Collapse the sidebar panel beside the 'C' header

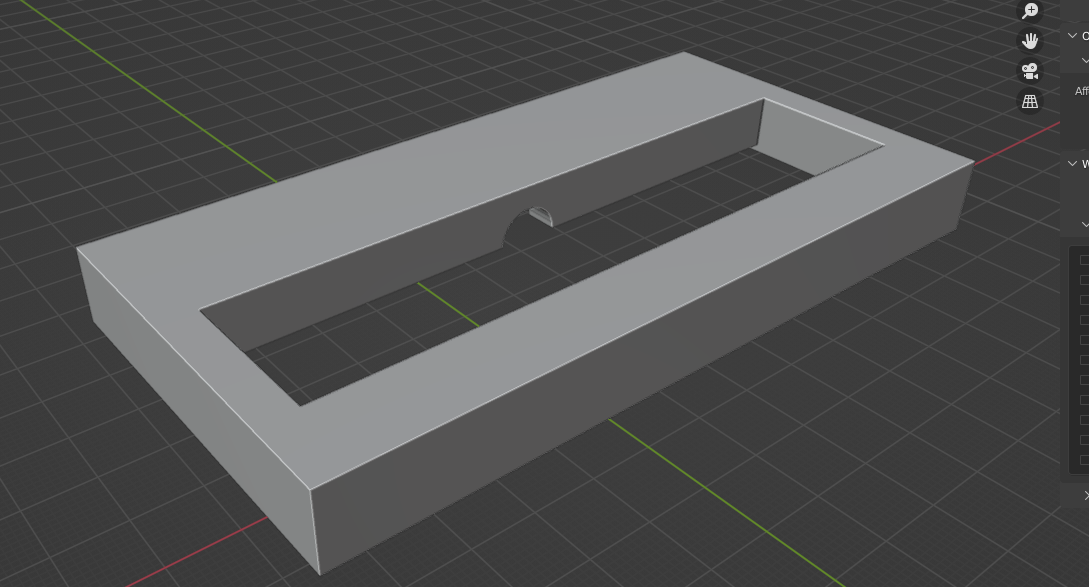pos(1072,35)
